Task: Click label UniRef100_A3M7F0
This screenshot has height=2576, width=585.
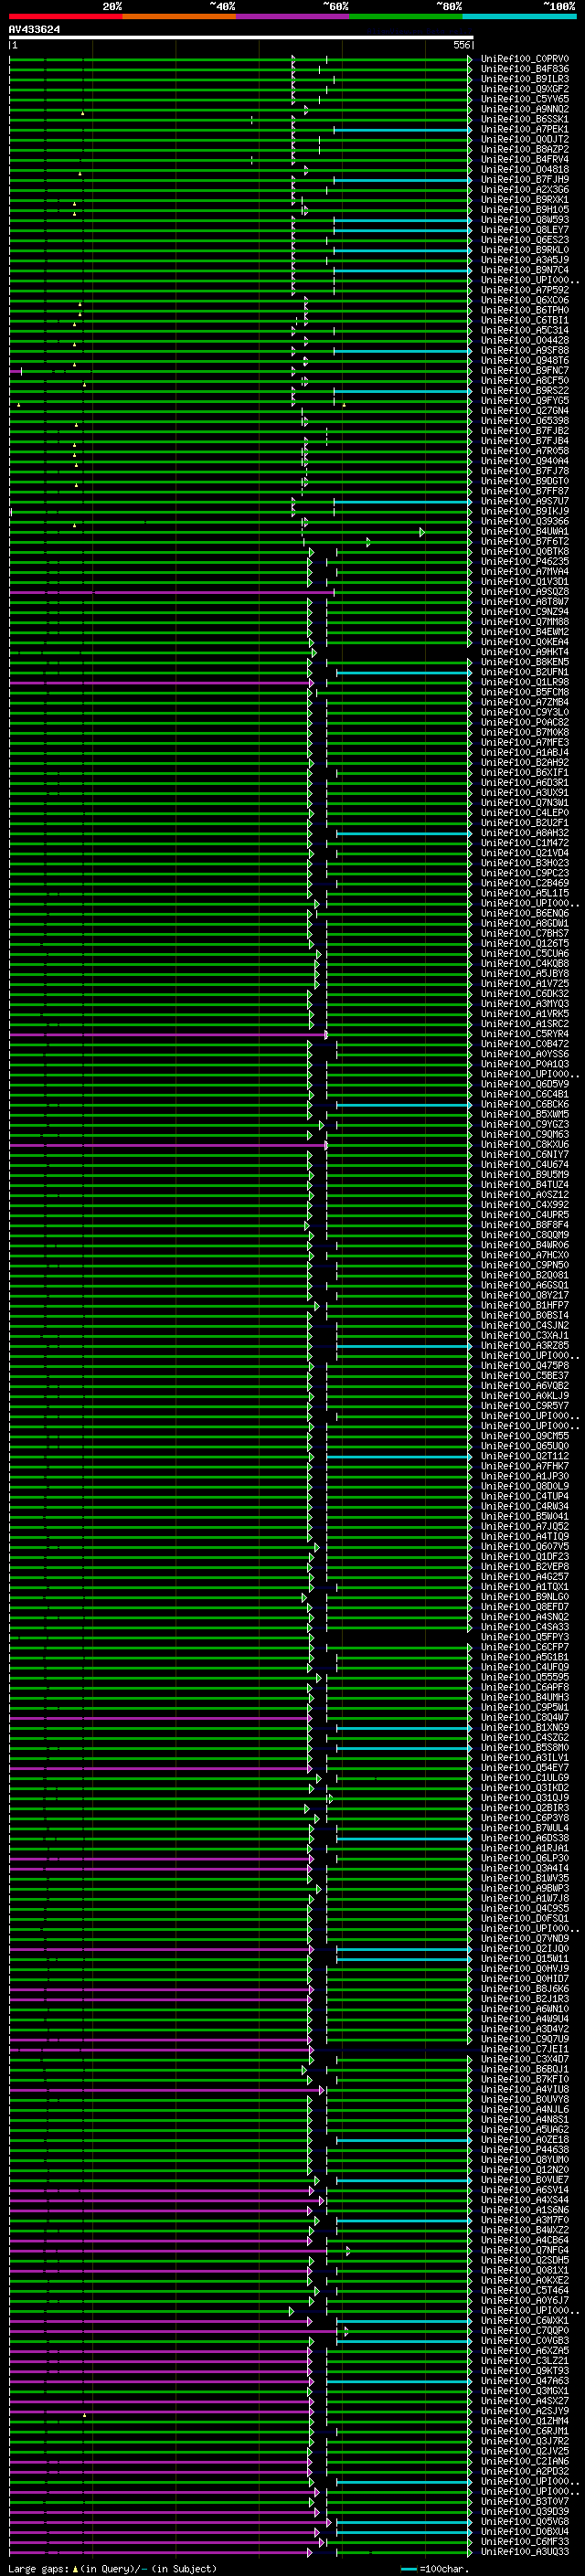Action: [x=525, y=2220]
